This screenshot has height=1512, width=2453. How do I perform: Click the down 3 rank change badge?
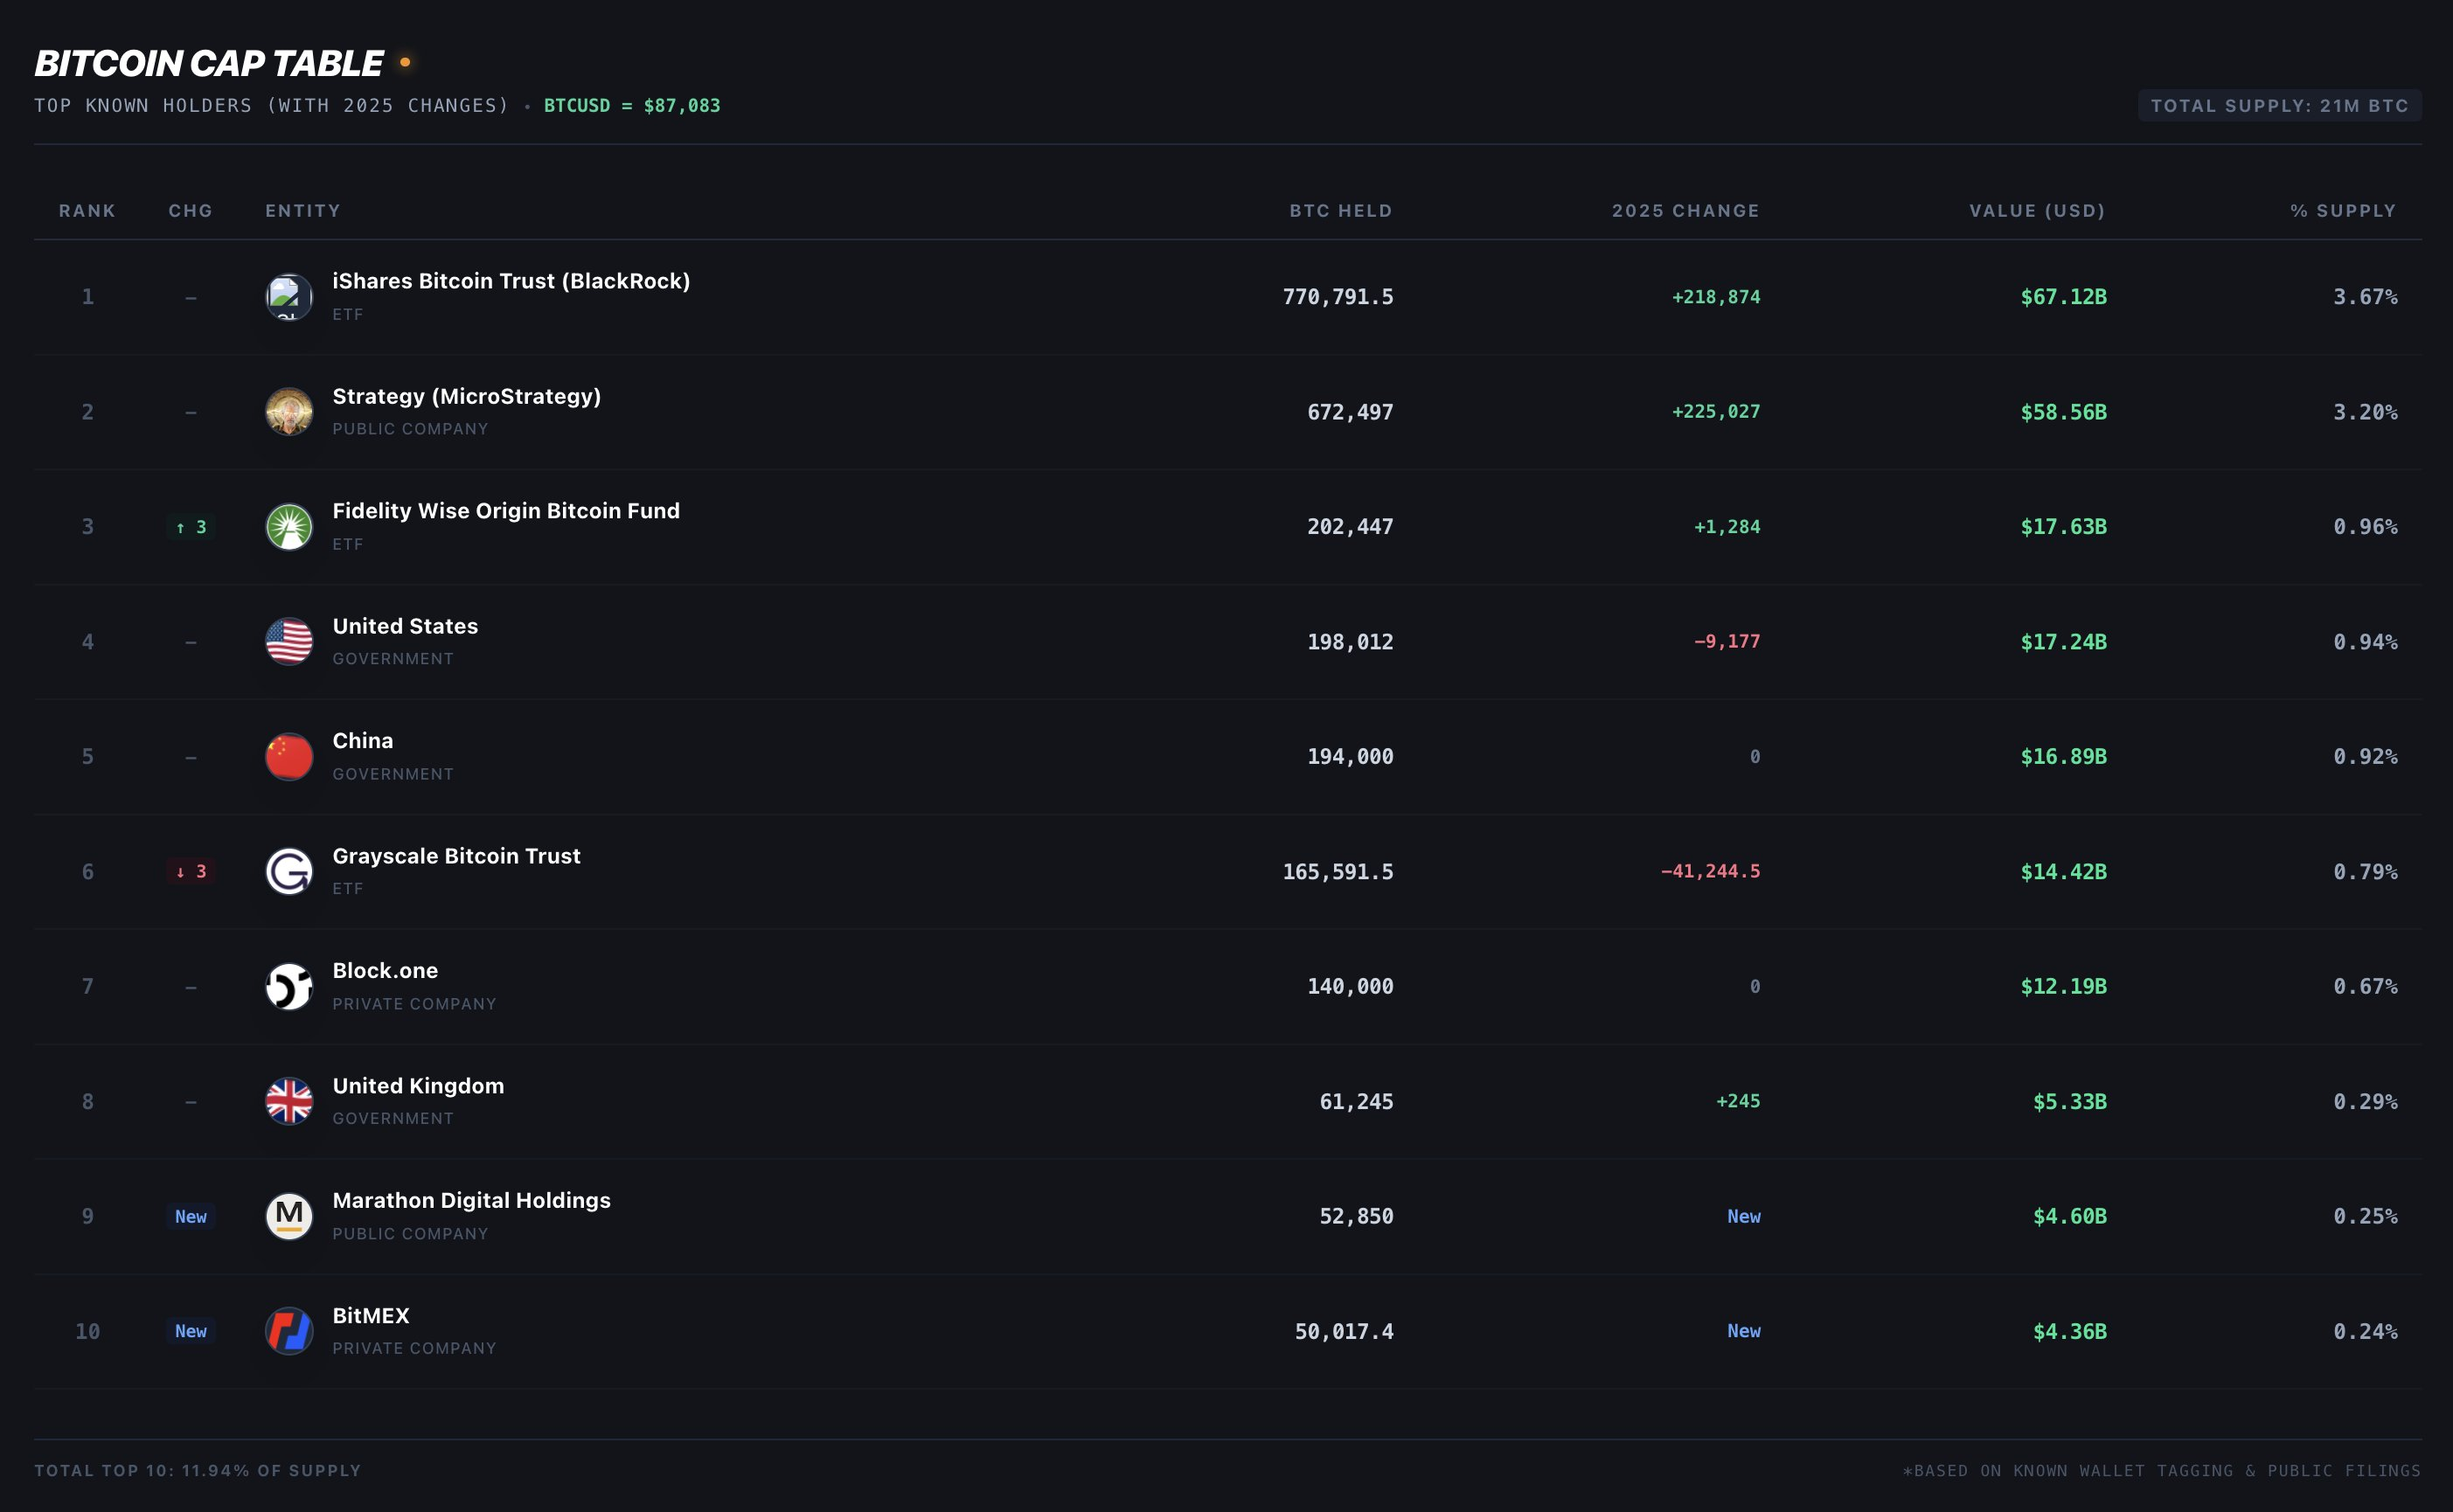pyautogui.click(x=191, y=872)
